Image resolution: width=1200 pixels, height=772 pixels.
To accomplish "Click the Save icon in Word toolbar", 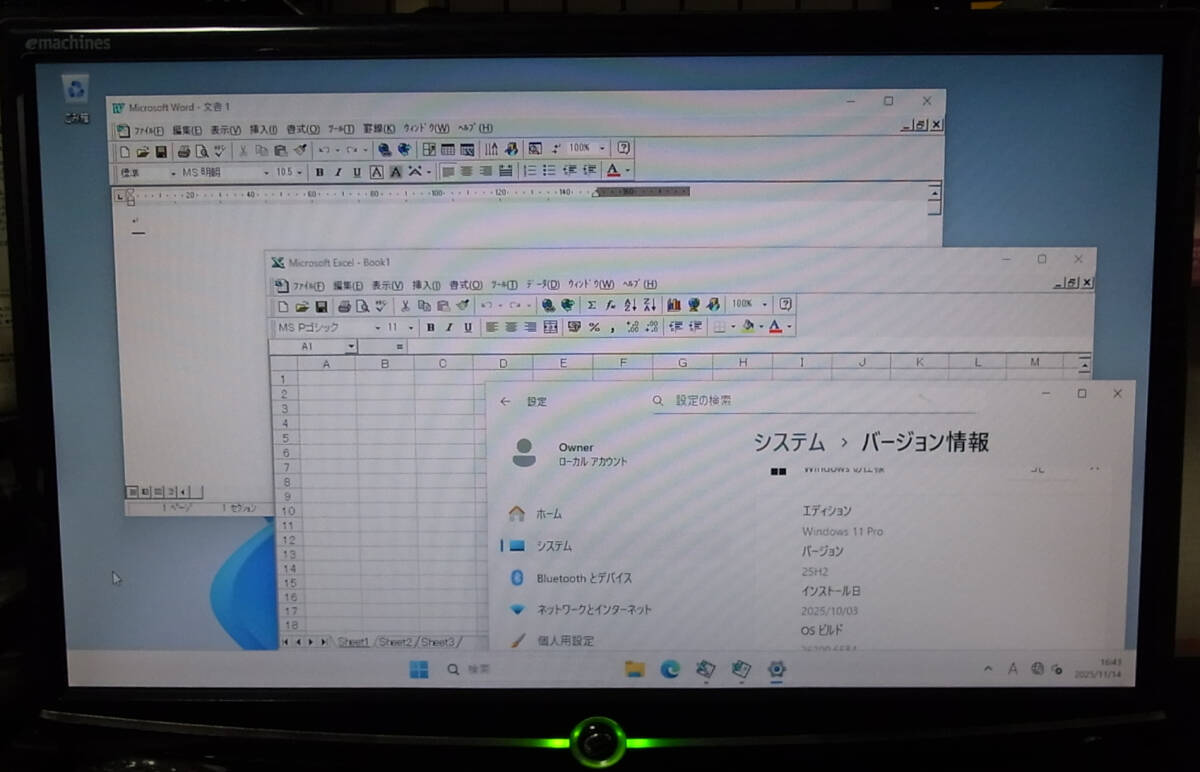I will point(160,151).
